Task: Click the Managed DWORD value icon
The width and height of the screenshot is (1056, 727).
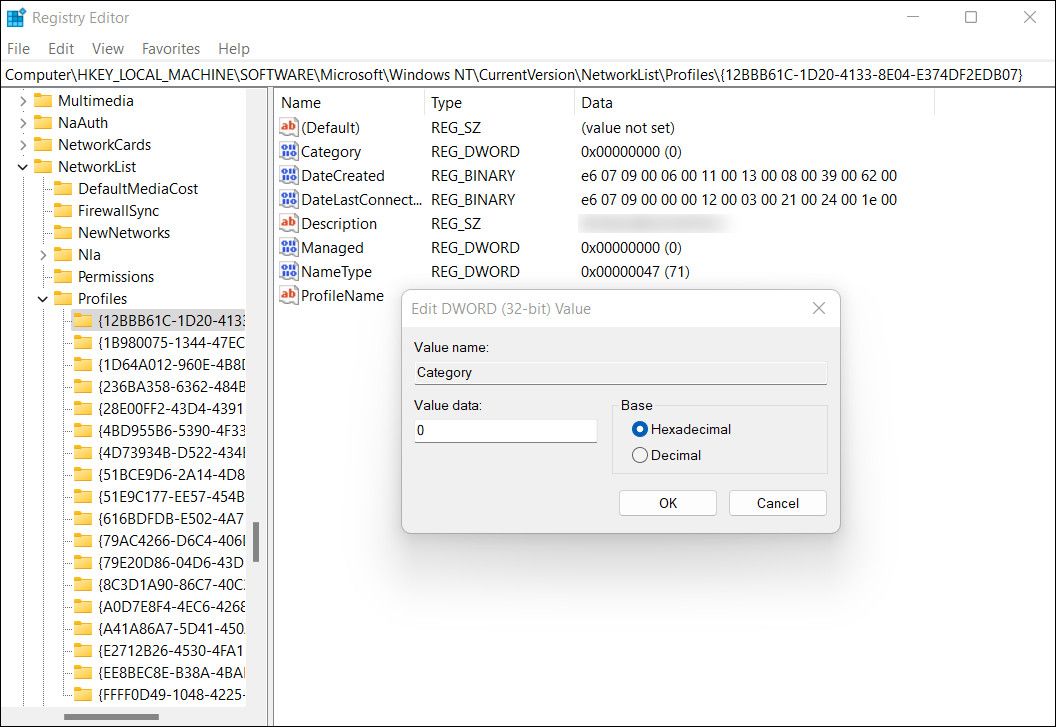Action: click(288, 247)
